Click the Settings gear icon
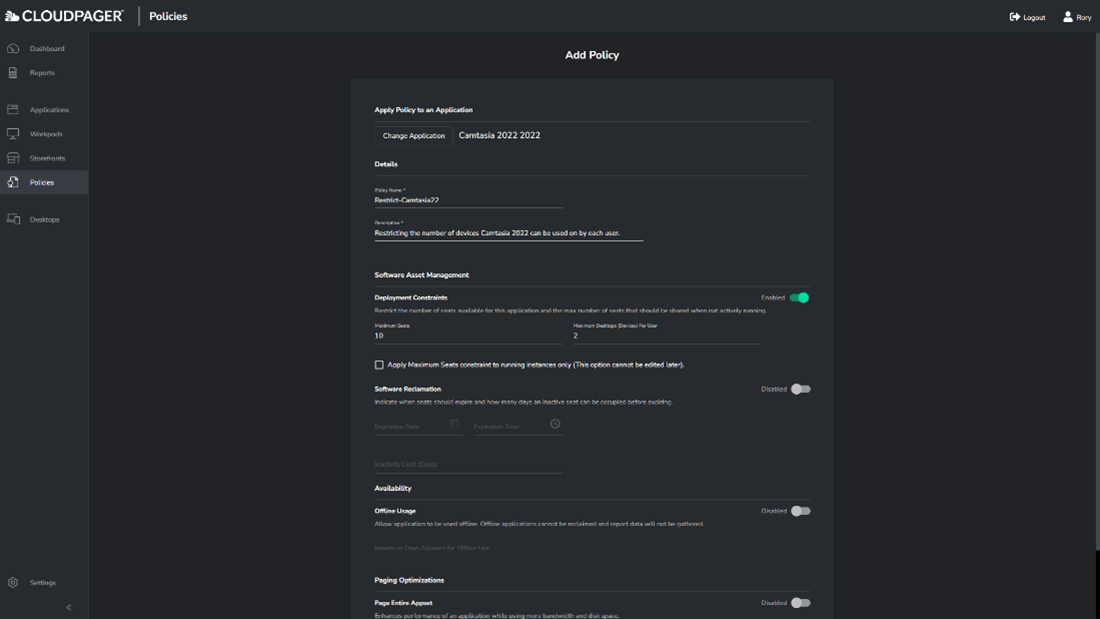 point(15,582)
